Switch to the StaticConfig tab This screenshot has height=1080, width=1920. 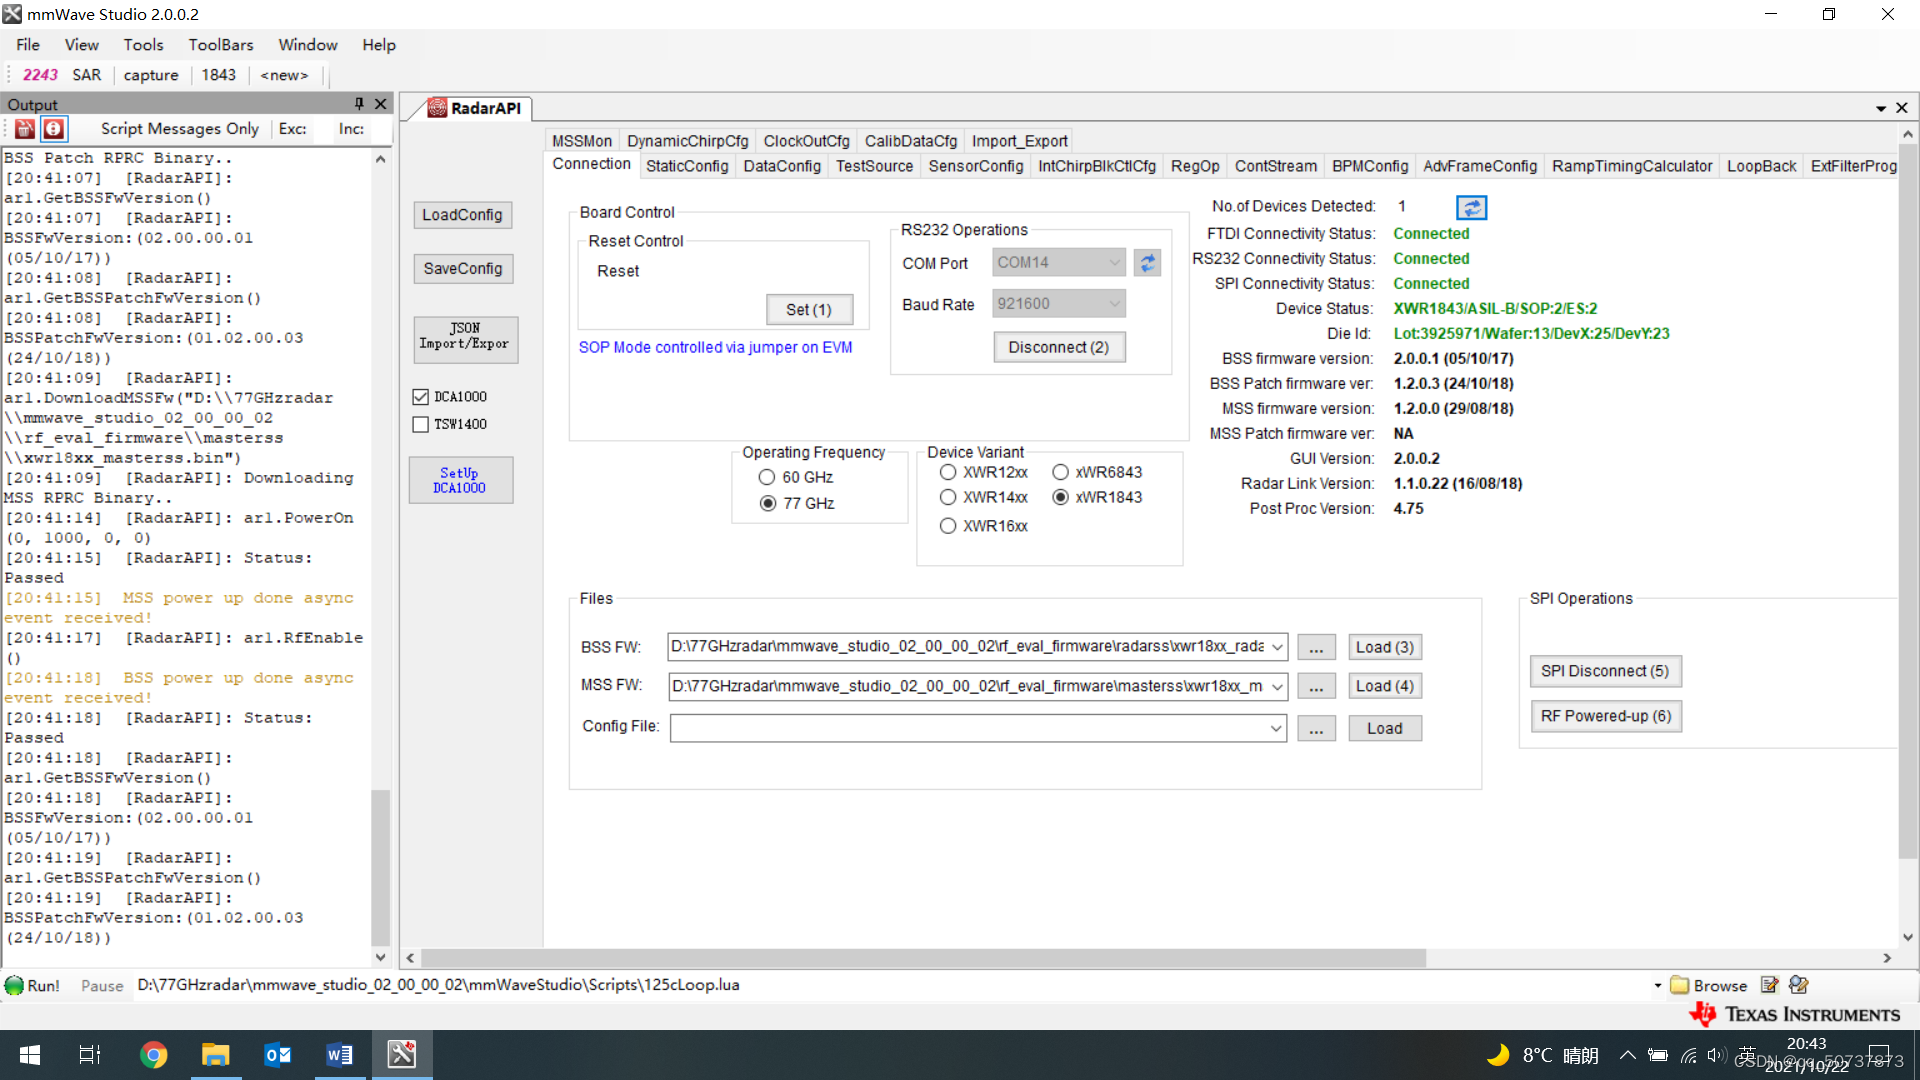(x=687, y=166)
